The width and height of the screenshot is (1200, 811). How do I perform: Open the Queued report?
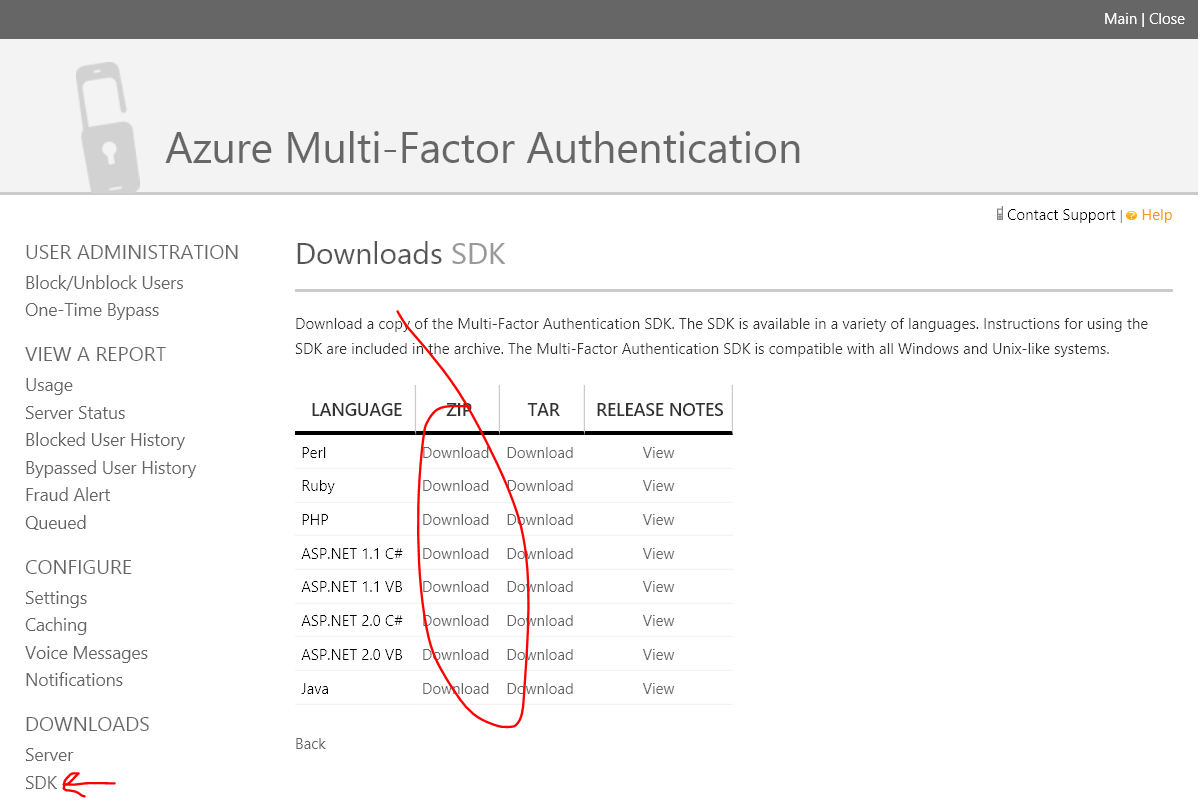tap(56, 523)
